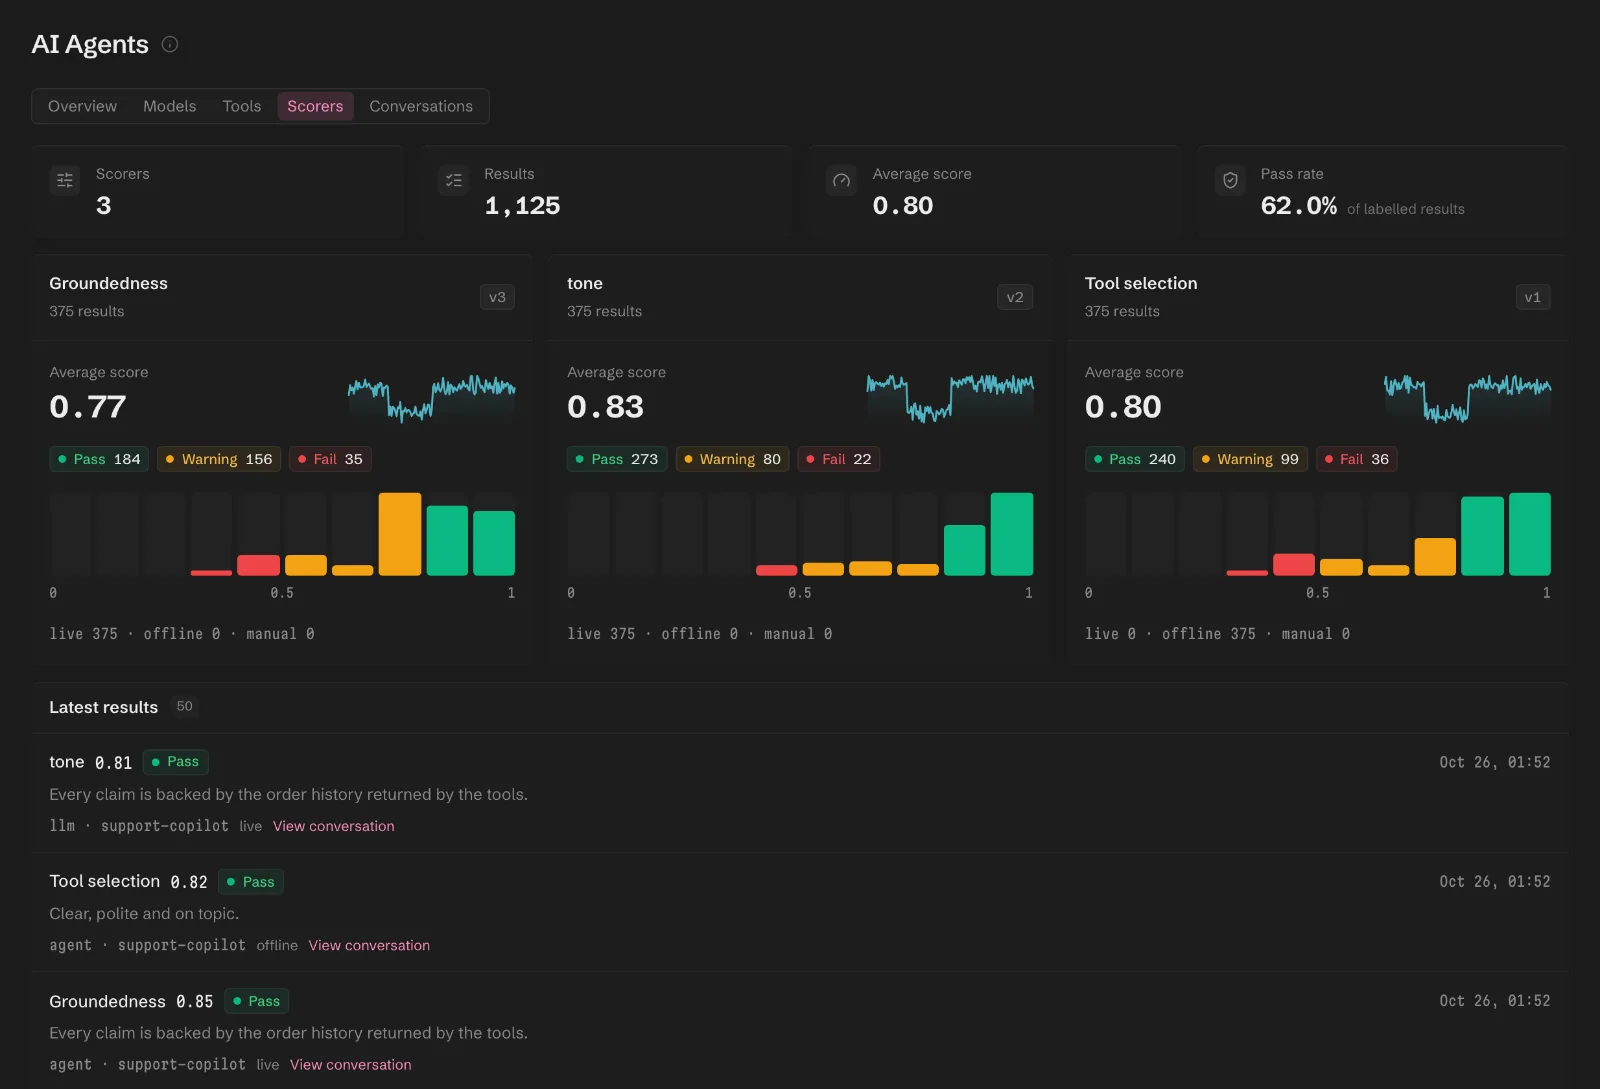
Task: Click the Pass rate shield icon
Action: click(x=1230, y=180)
